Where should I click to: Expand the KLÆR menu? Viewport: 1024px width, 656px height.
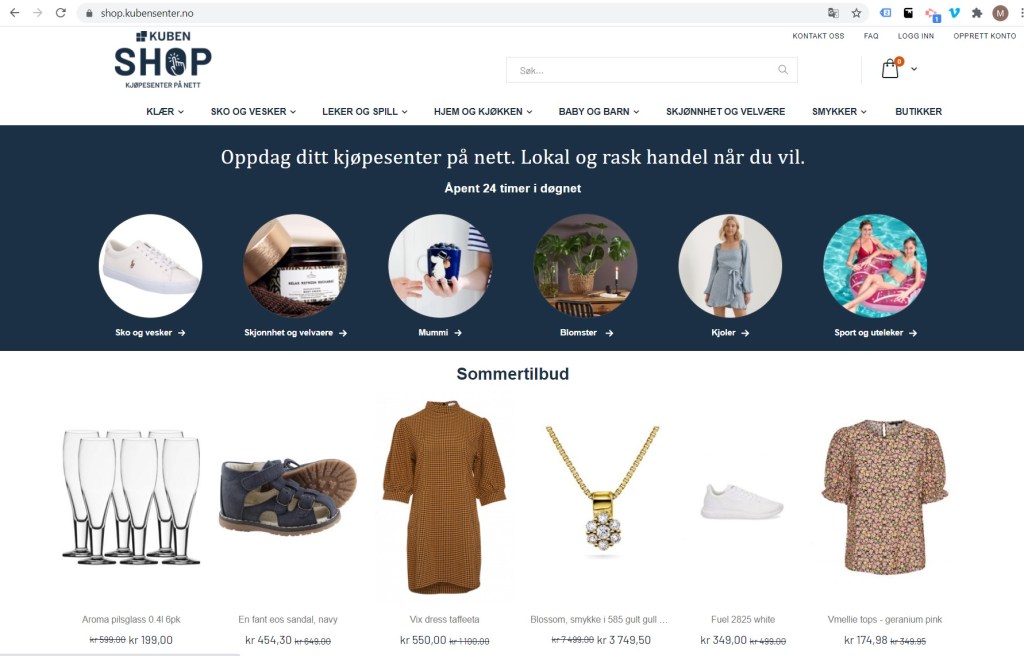tap(165, 112)
